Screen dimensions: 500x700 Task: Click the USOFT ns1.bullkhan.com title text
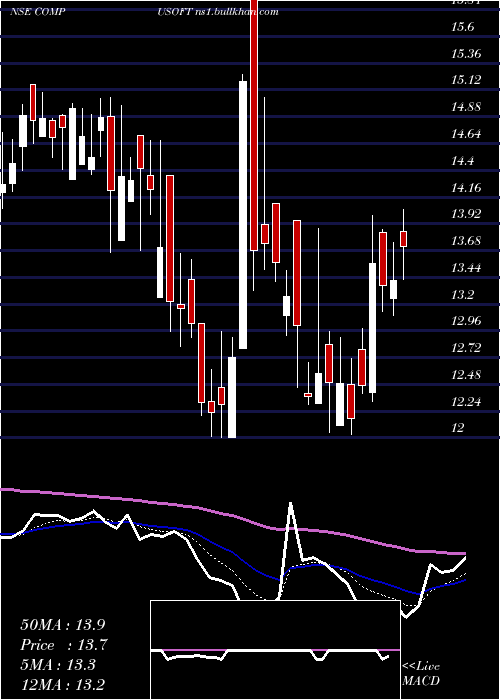click(218, 12)
